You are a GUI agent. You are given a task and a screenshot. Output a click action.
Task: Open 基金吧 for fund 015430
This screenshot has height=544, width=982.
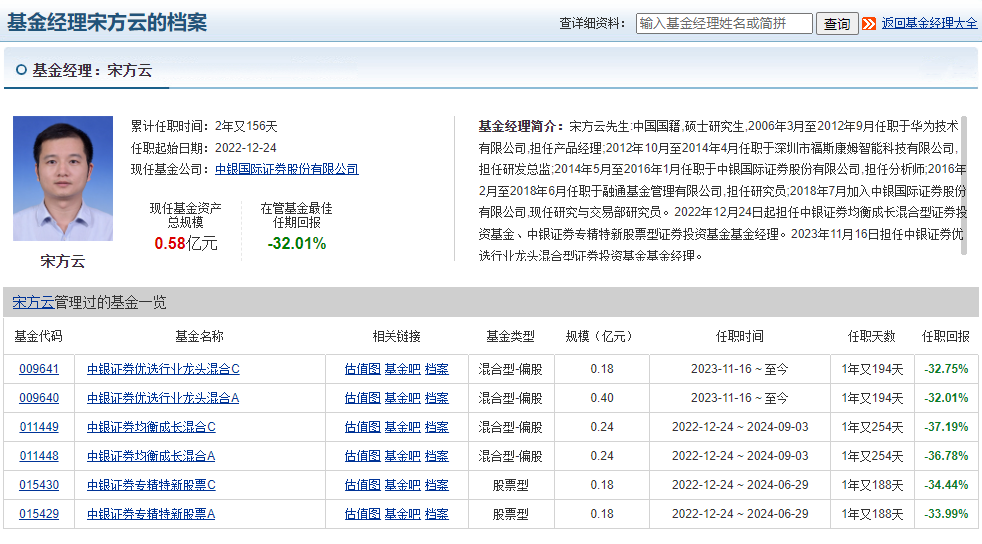402,485
